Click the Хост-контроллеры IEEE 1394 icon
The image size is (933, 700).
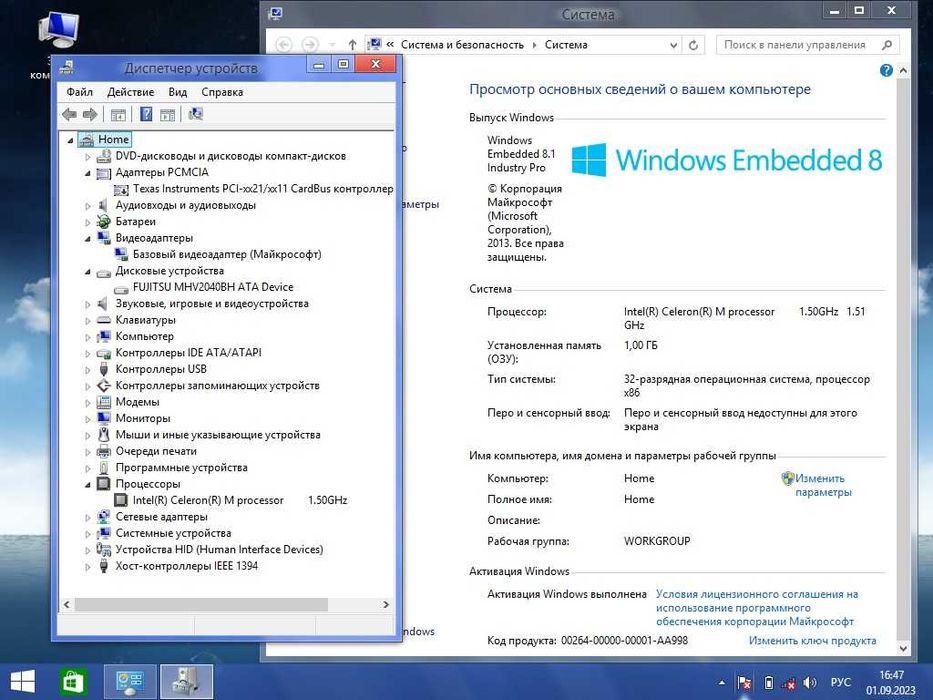coord(104,565)
